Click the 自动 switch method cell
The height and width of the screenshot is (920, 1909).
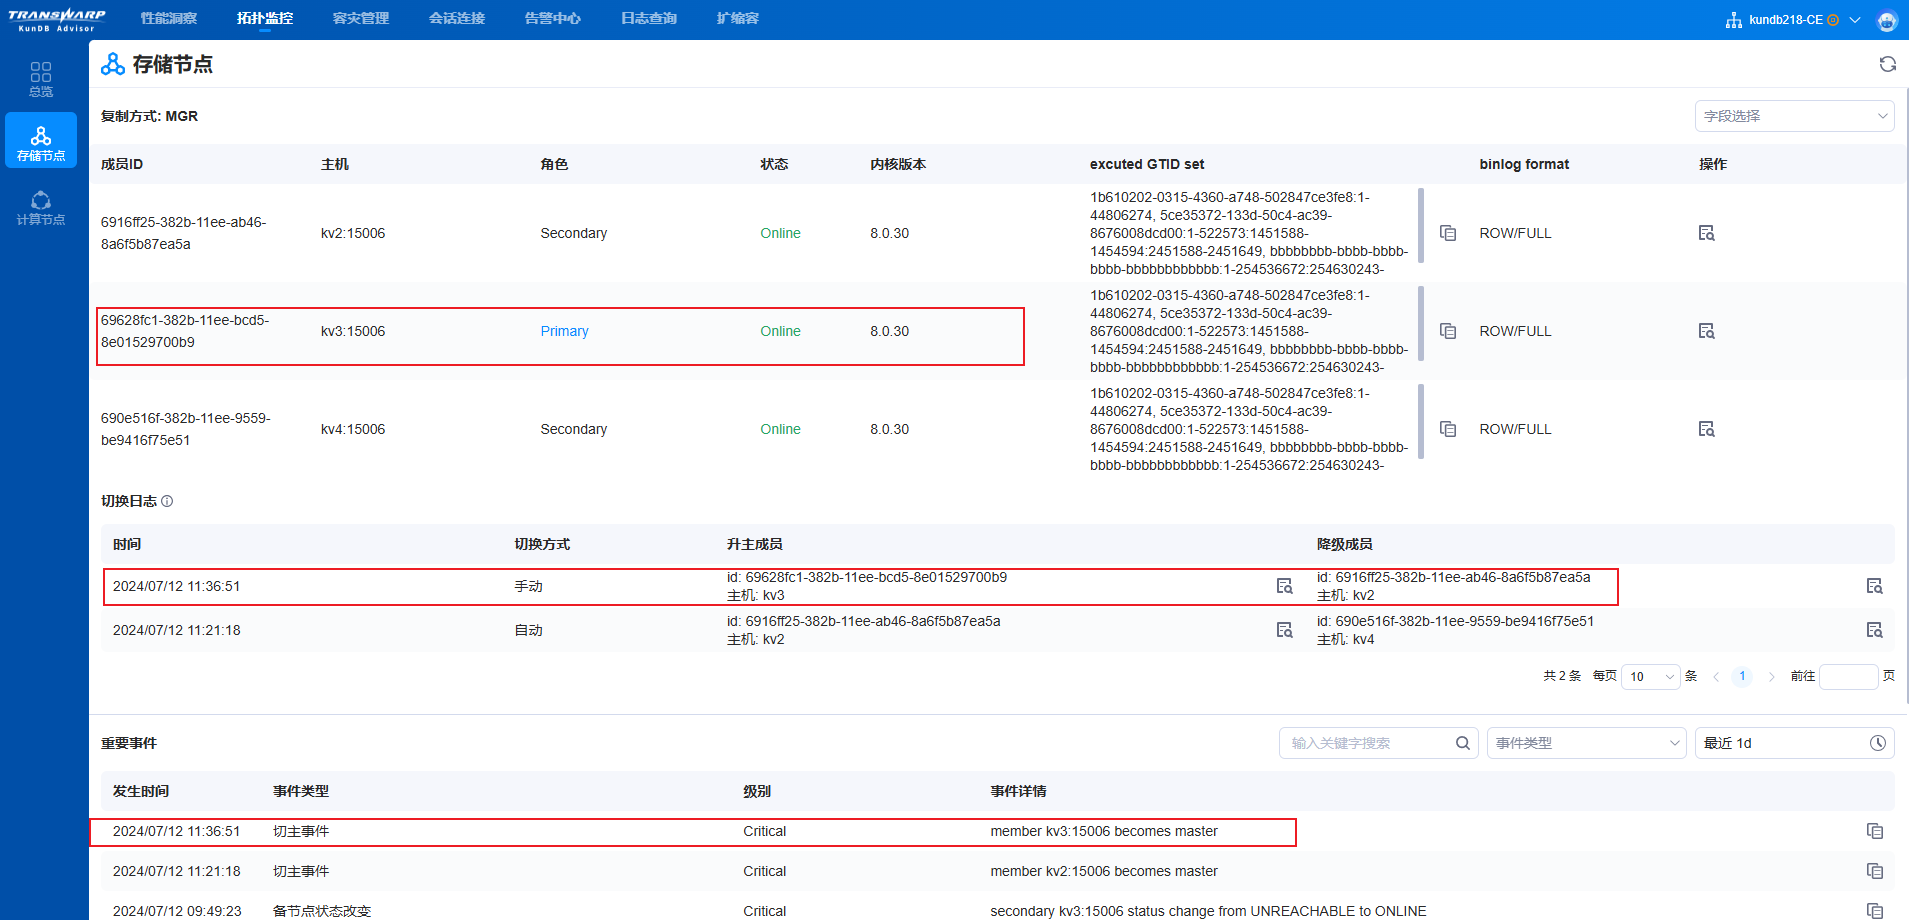coord(528,630)
